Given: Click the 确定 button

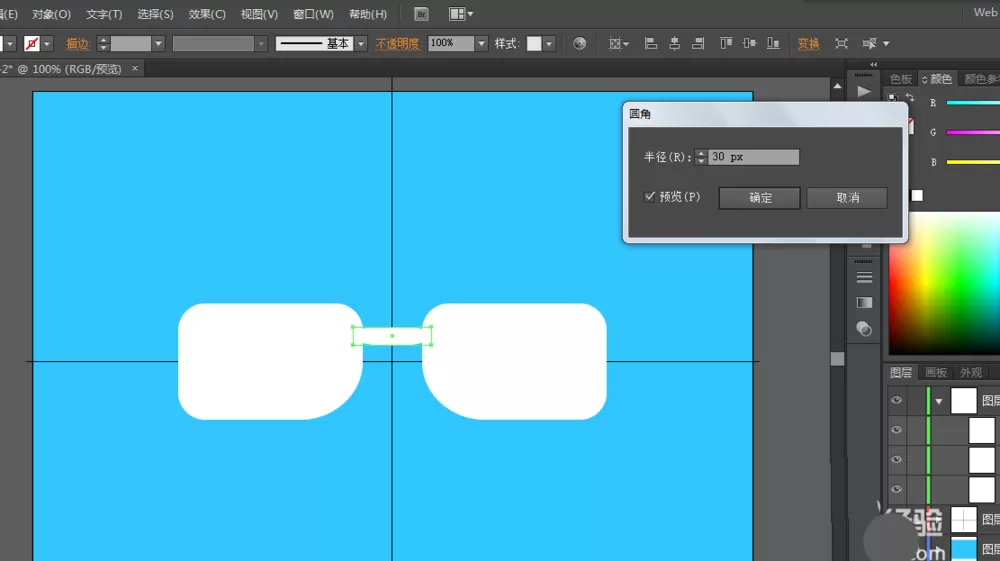Looking at the screenshot, I should coord(760,198).
